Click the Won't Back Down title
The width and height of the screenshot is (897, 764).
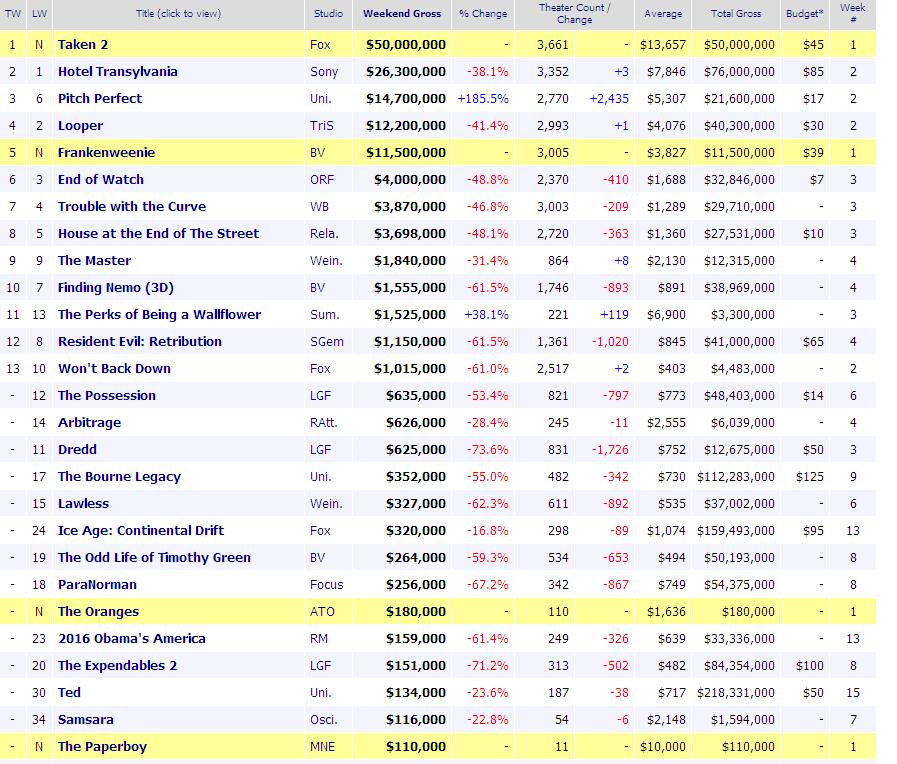pos(114,369)
